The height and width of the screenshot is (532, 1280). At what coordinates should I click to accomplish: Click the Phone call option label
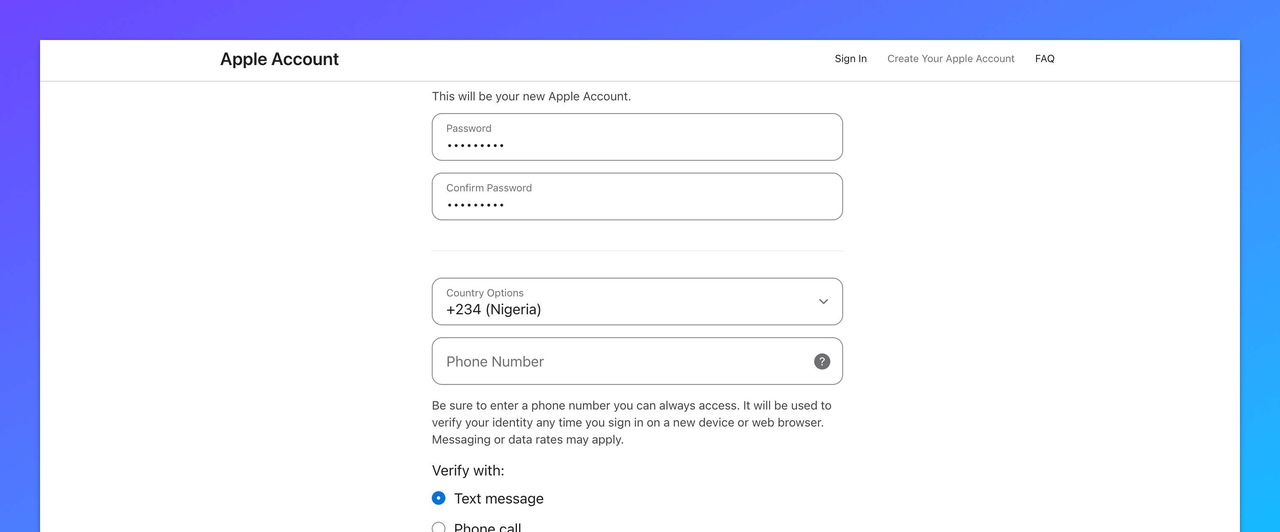[x=488, y=527]
